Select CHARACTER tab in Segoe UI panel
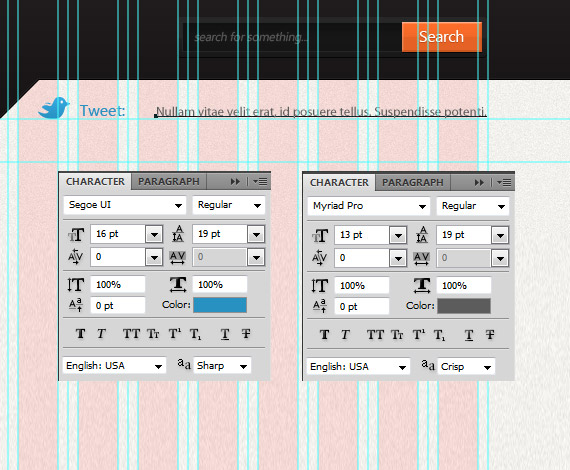 tap(95, 181)
